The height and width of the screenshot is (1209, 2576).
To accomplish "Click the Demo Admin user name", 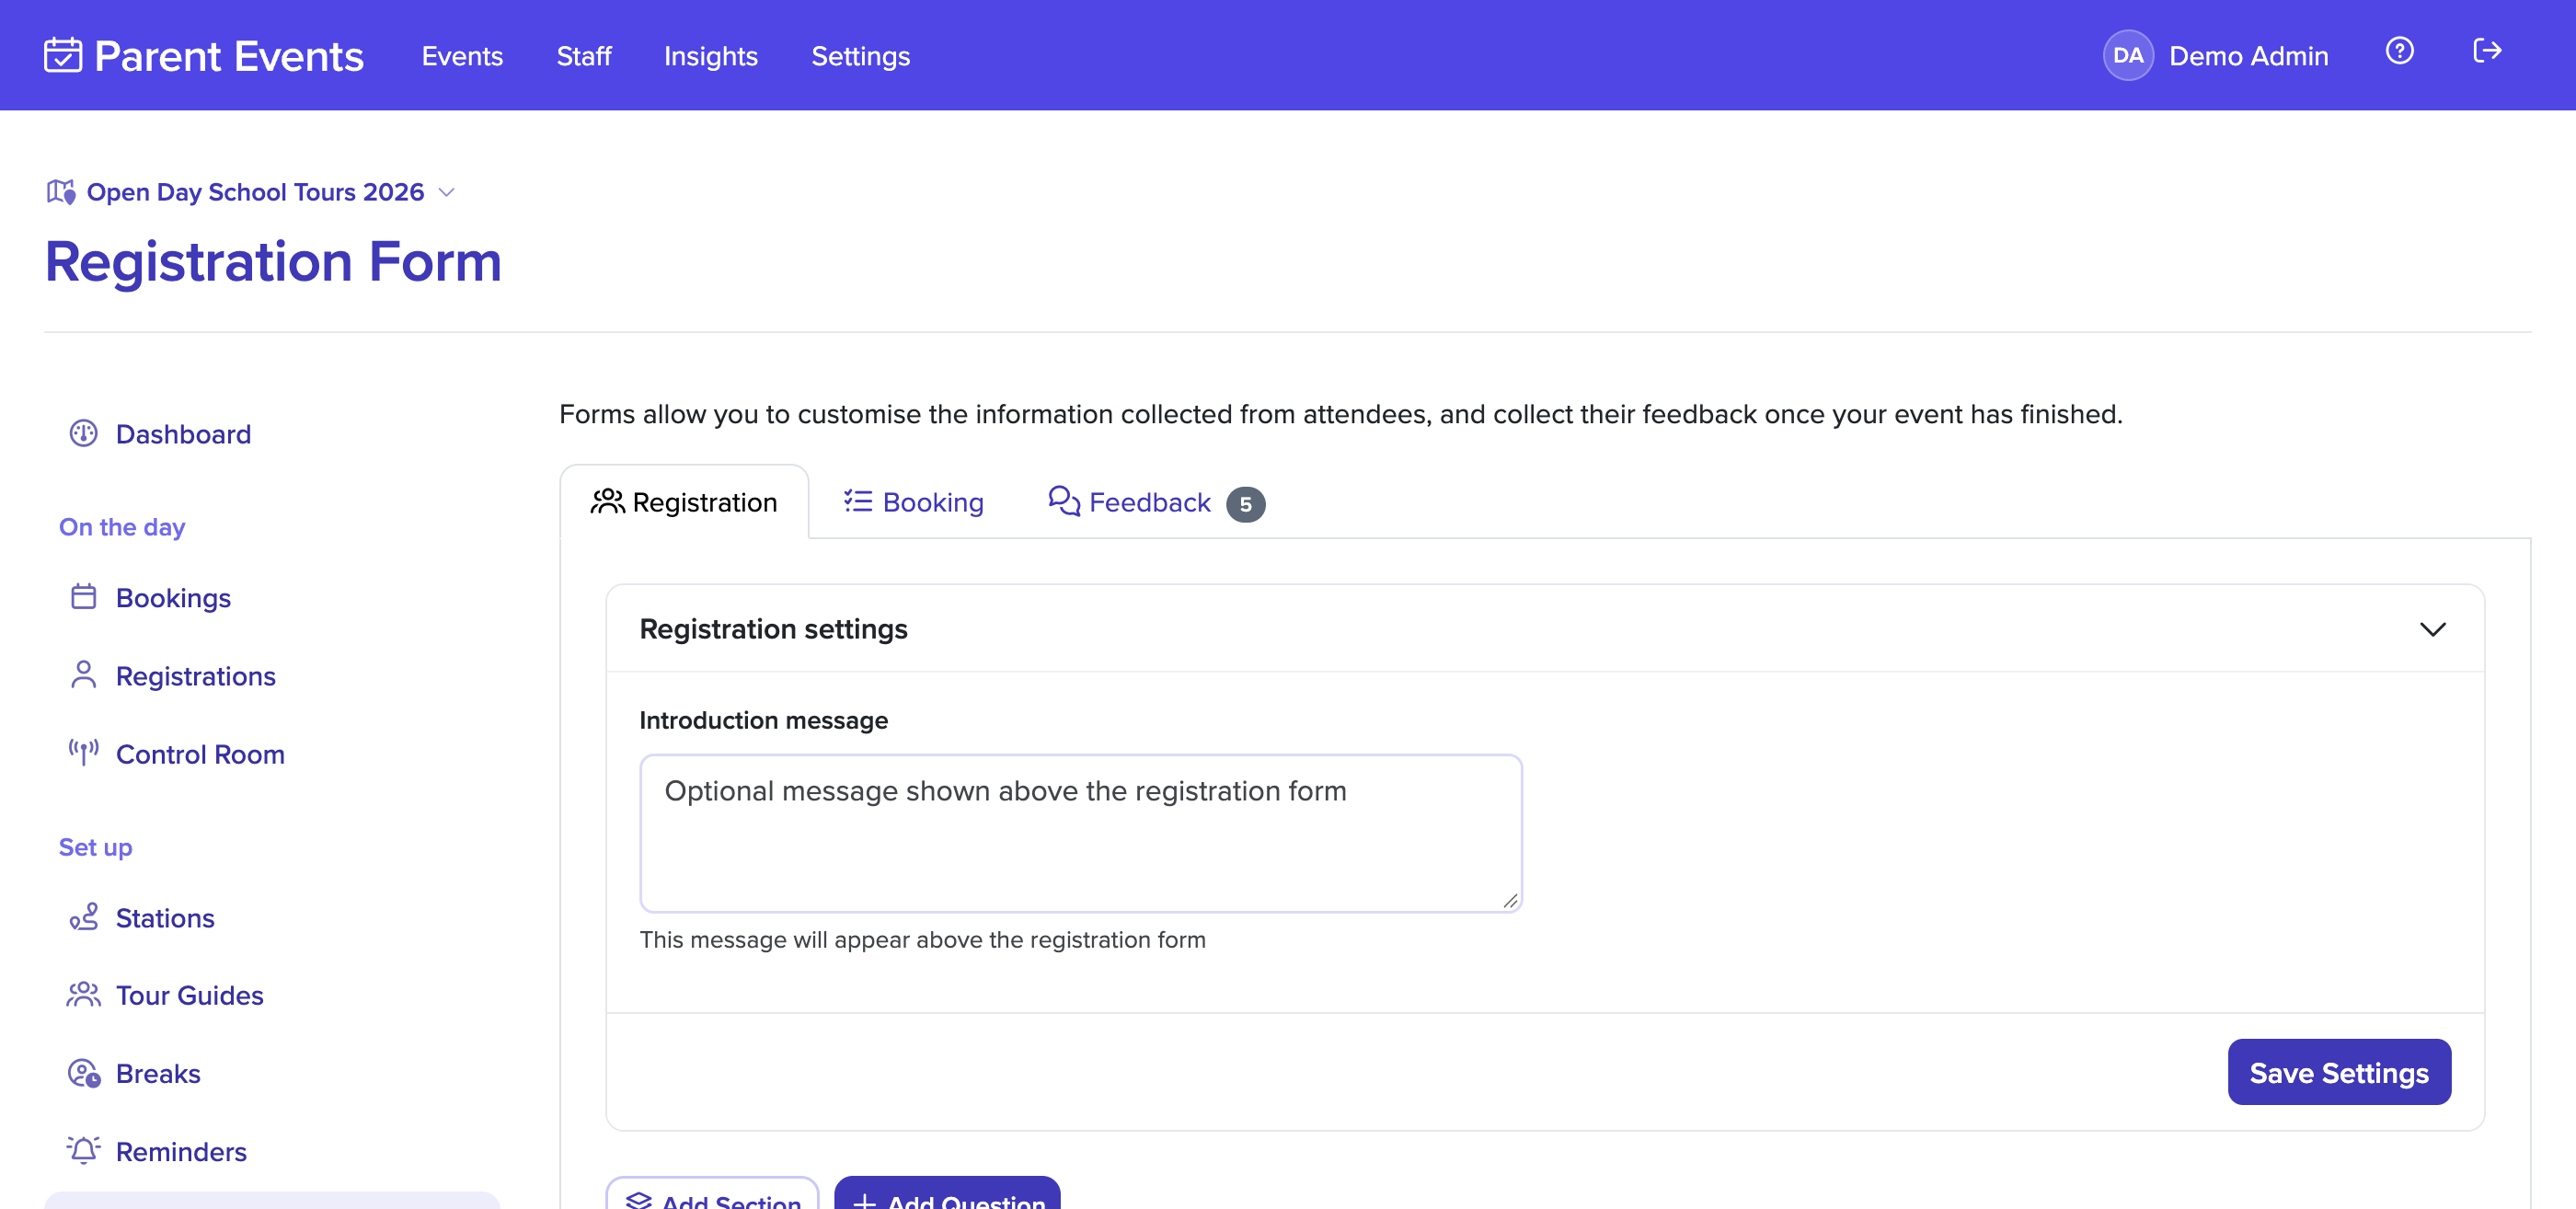I will tap(2249, 56).
